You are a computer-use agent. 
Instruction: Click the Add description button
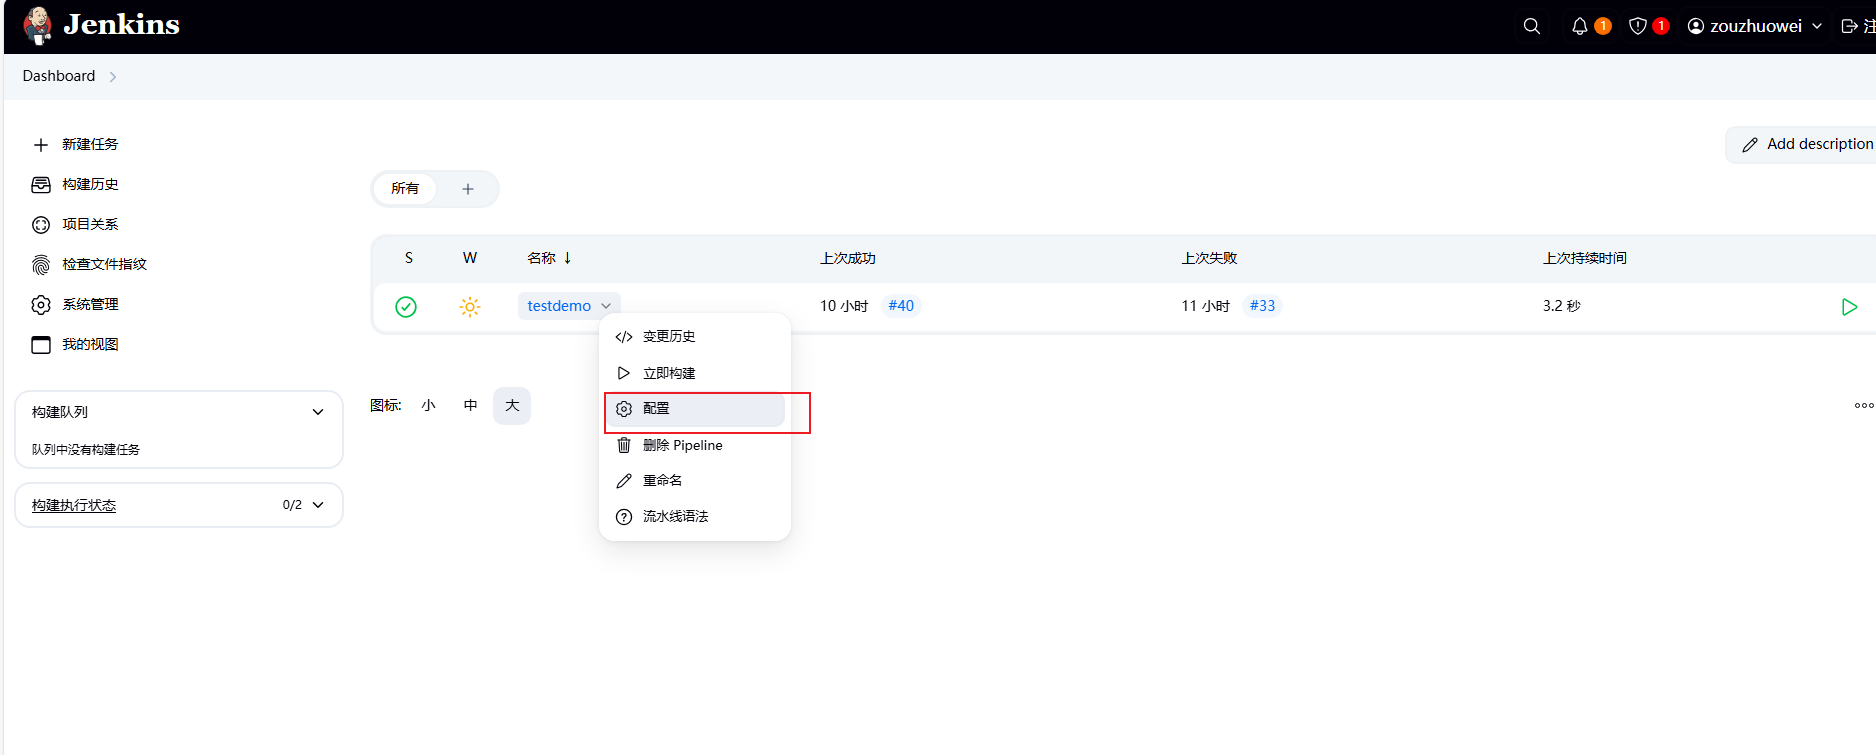pyautogui.click(x=1806, y=144)
